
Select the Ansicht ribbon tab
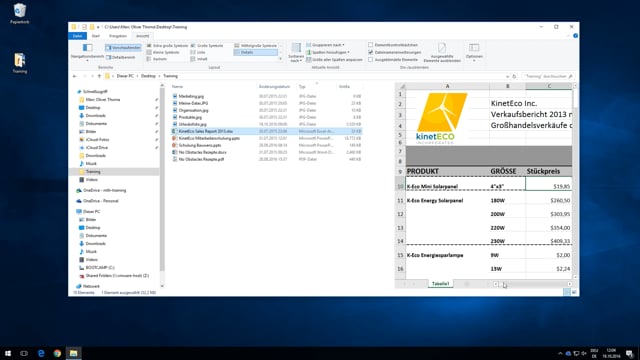coord(142,36)
